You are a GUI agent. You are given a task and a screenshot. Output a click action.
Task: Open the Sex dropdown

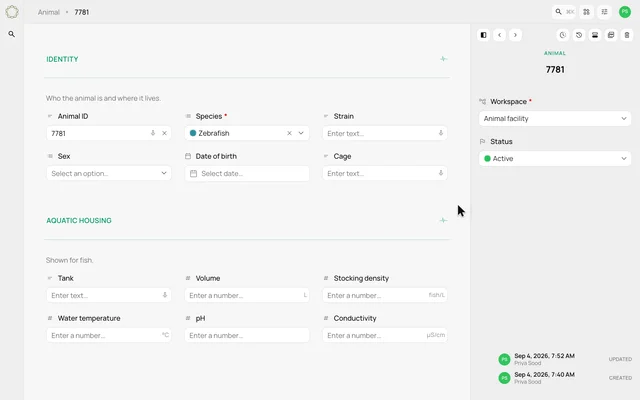pyautogui.click(x=109, y=173)
